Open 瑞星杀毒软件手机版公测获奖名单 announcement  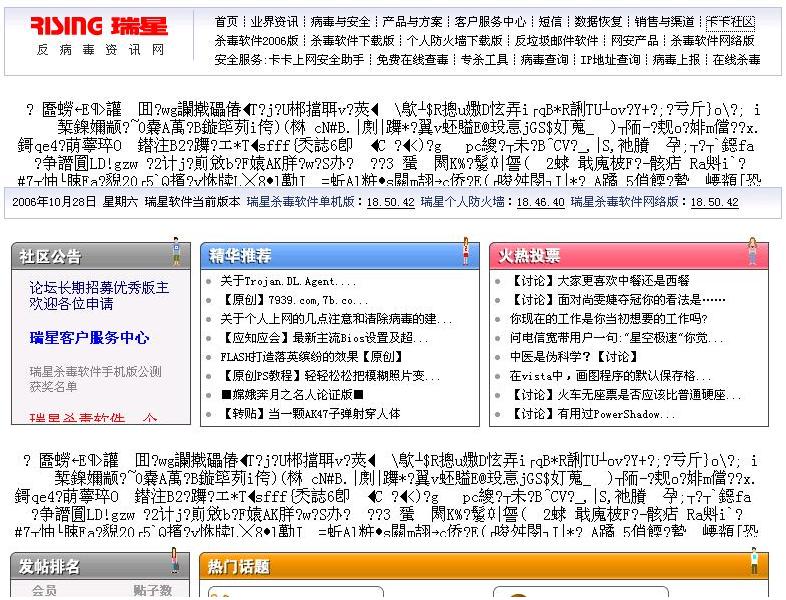pos(95,379)
